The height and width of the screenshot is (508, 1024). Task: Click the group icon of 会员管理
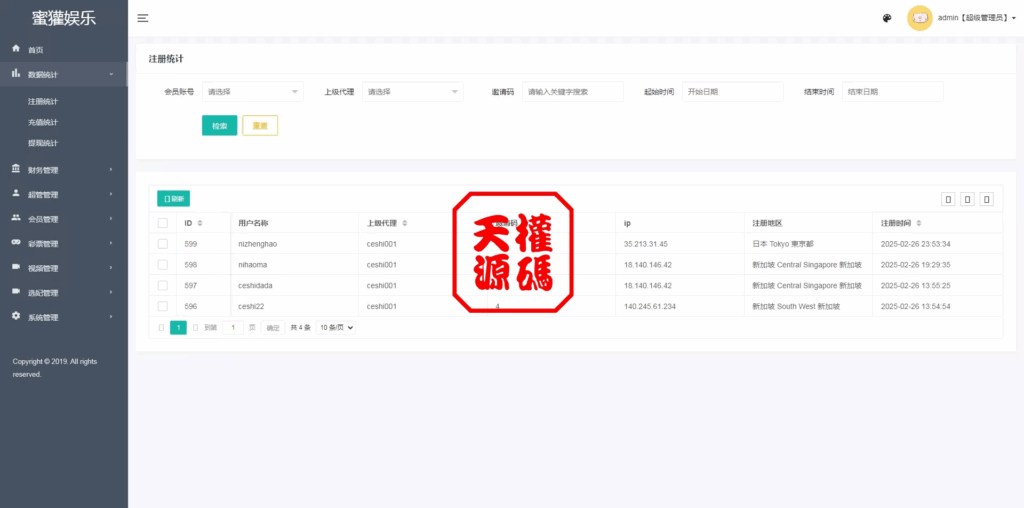(x=16, y=218)
